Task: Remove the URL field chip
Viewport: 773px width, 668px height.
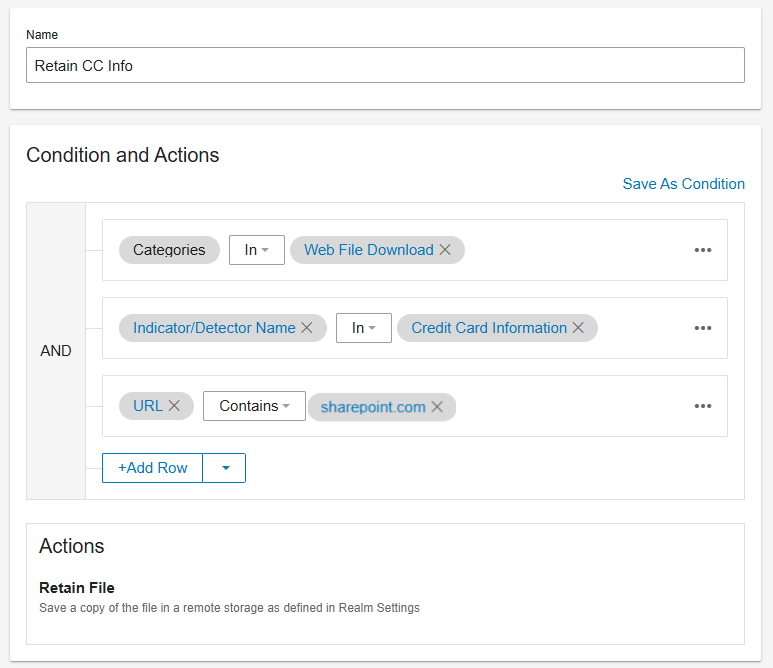Action: (x=174, y=406)
